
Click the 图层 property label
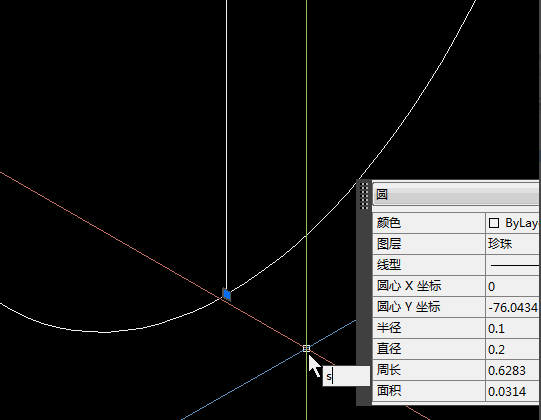tap(389, 244)
